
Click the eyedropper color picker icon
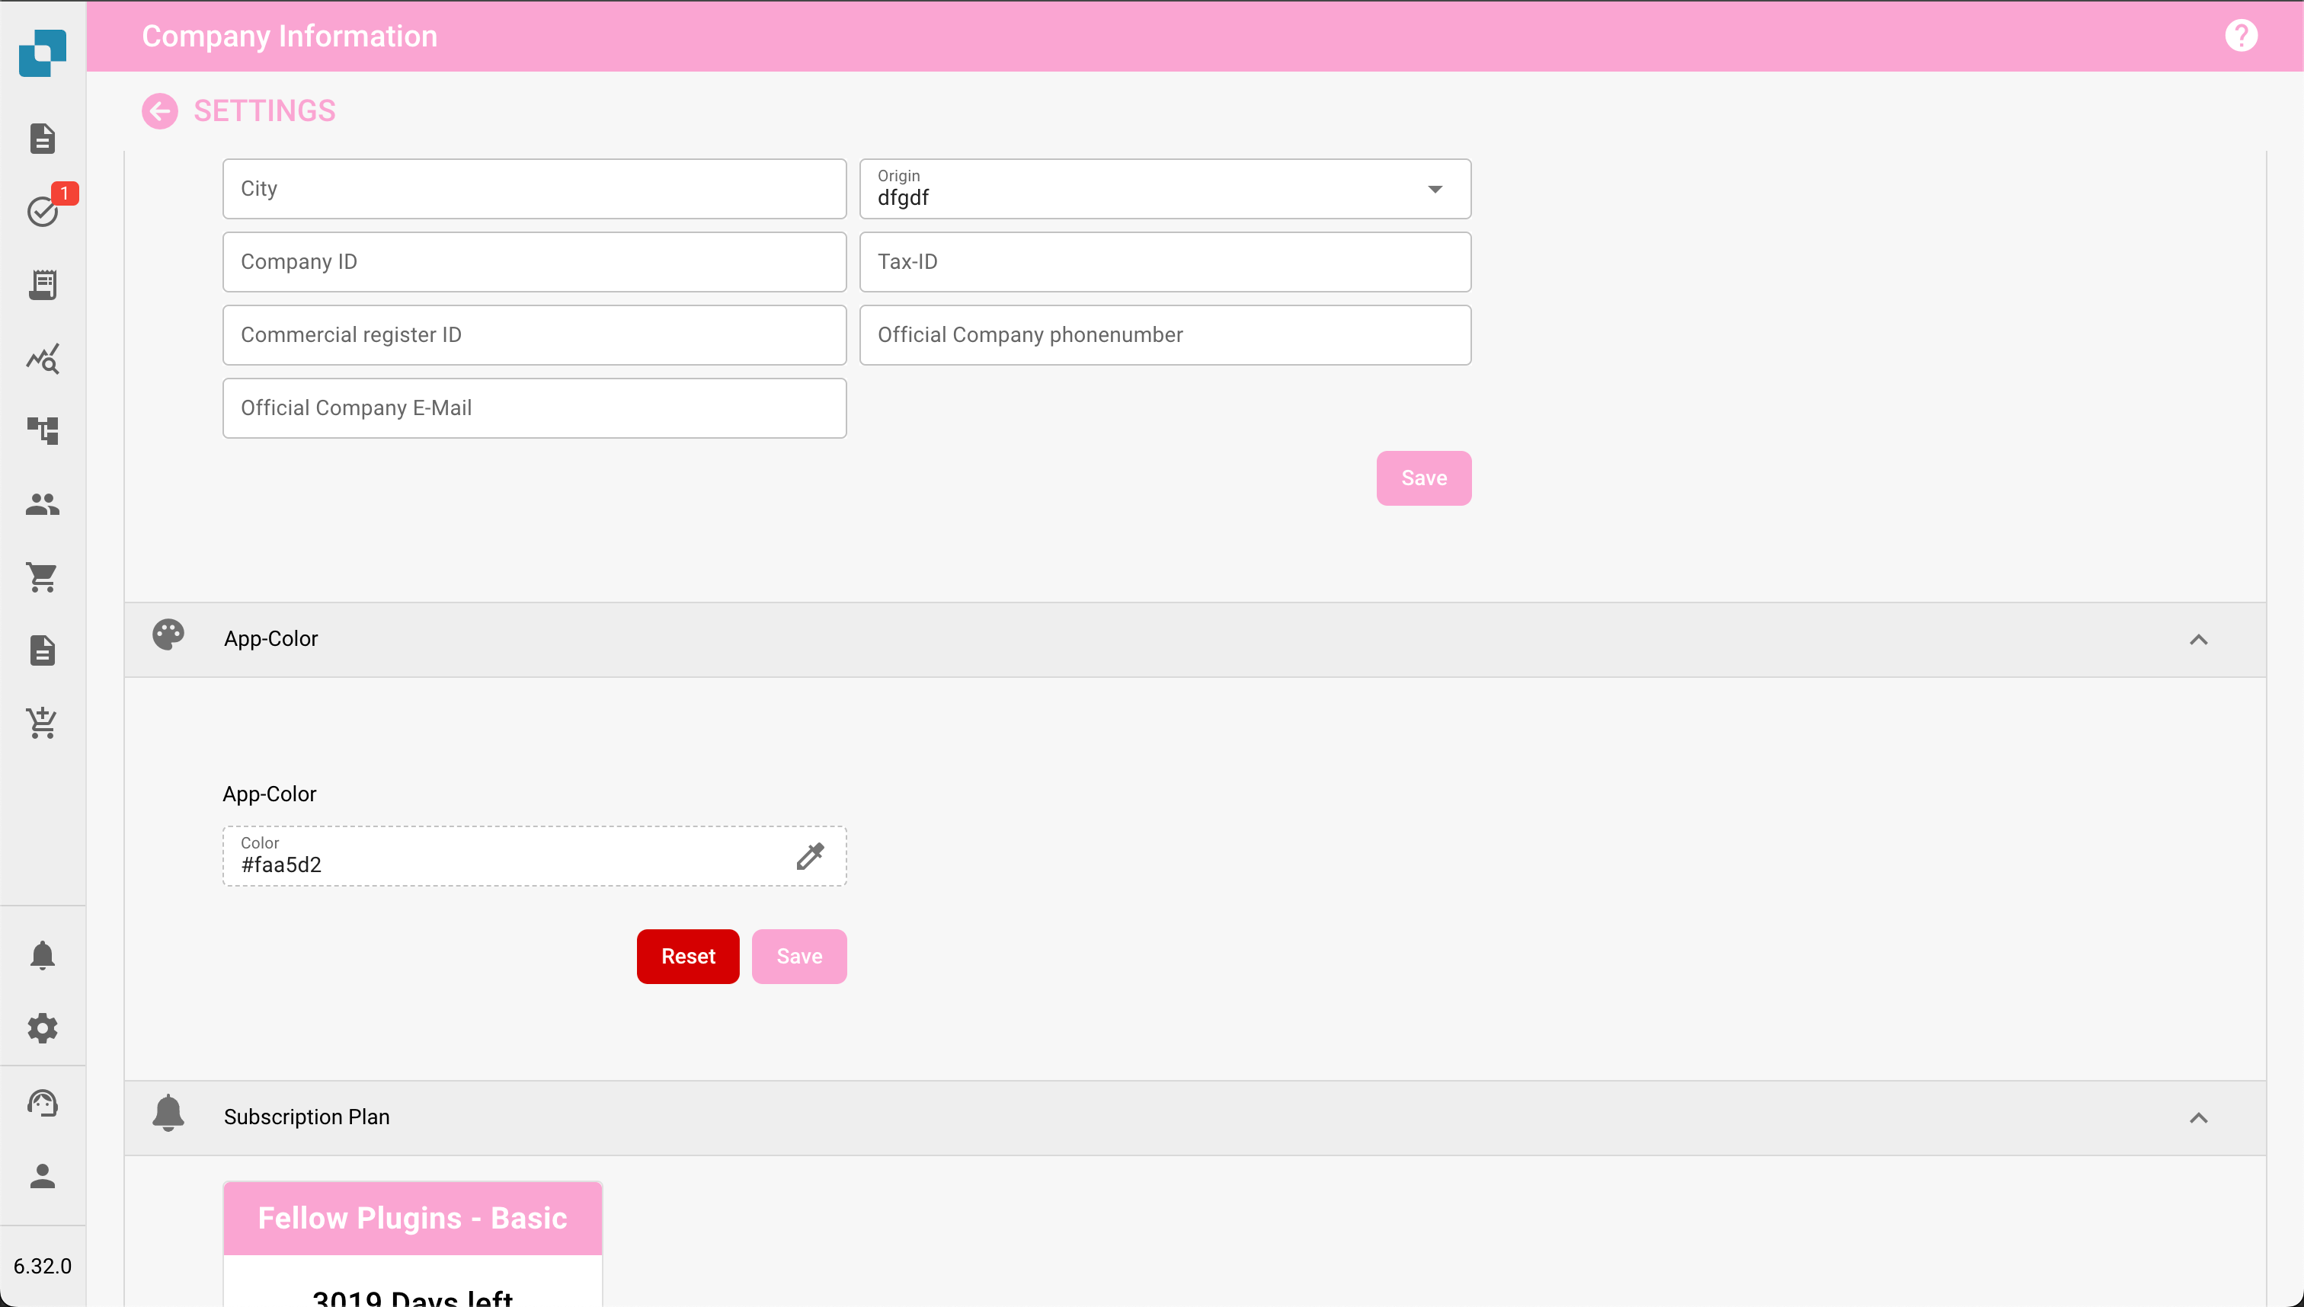pos(810,856)
